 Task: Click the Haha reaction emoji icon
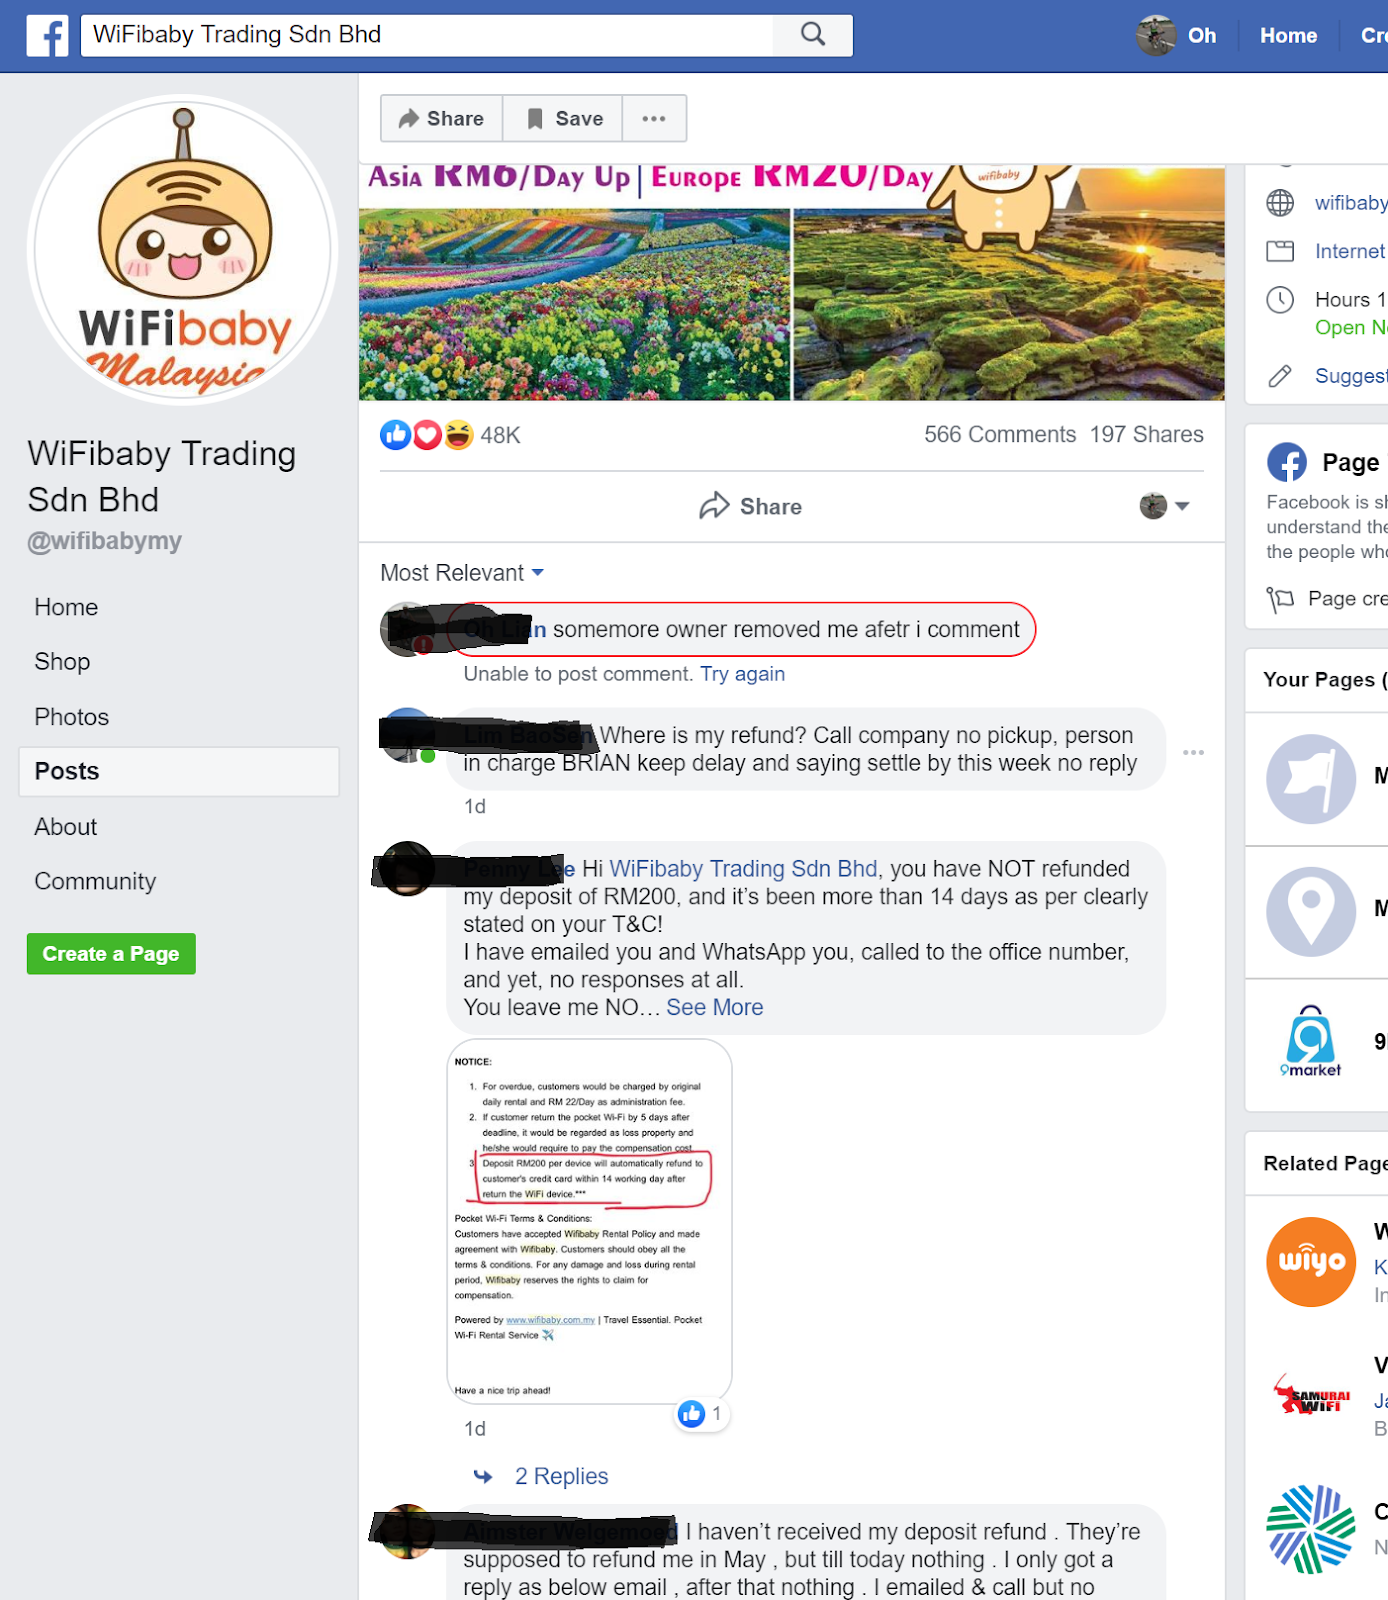click(458, 435)
